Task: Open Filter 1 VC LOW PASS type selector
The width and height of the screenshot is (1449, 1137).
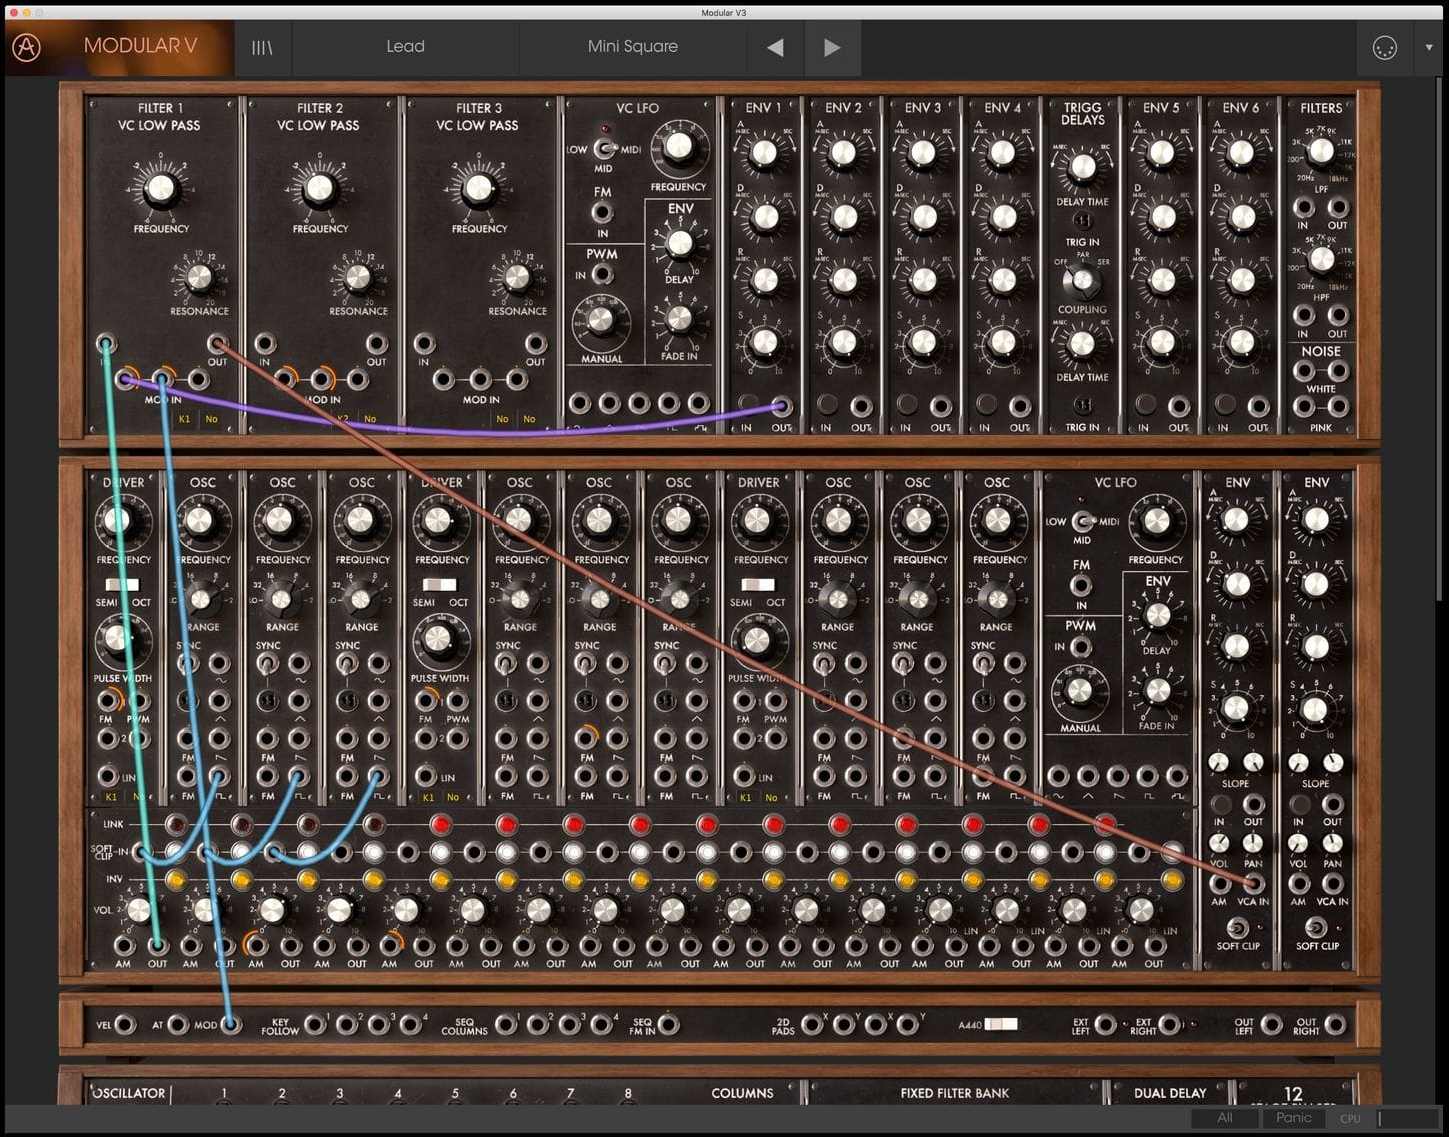Action: coord(159,125)
